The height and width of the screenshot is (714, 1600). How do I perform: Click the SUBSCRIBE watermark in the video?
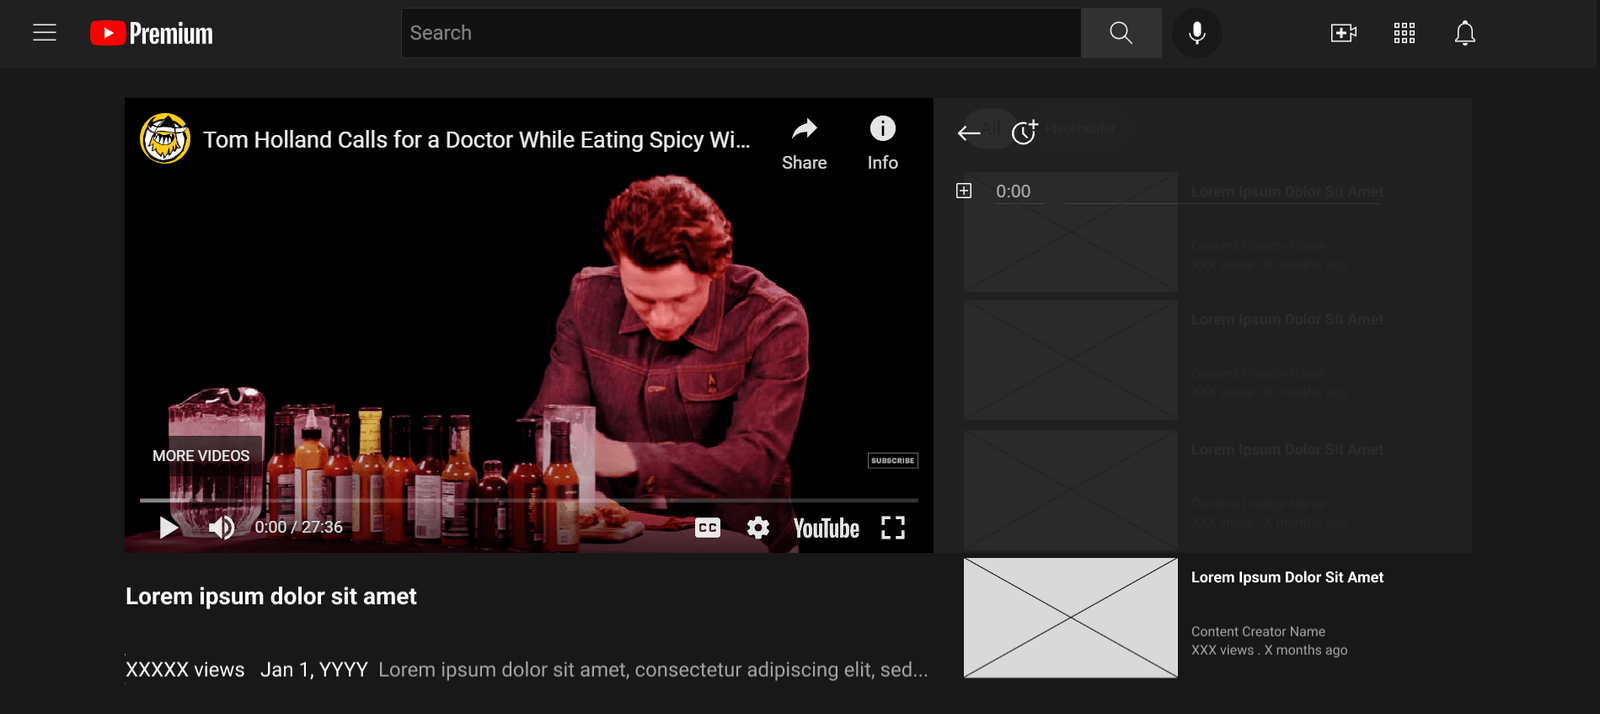[x=893, y=460]
